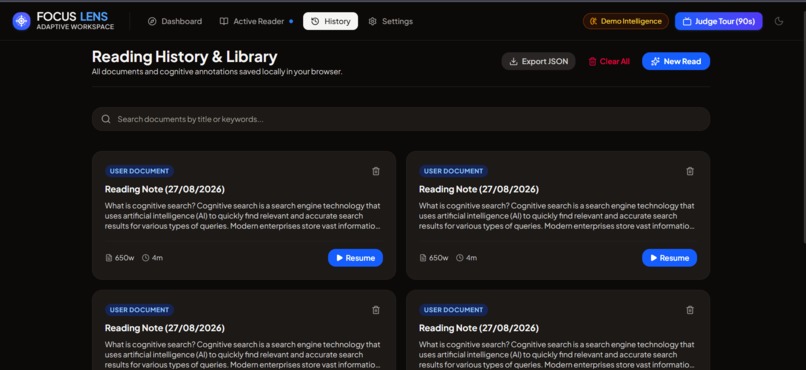806x370 pixels.
Task: Toggle dark mode with the moon icon
Action: [x=779, y=22]
